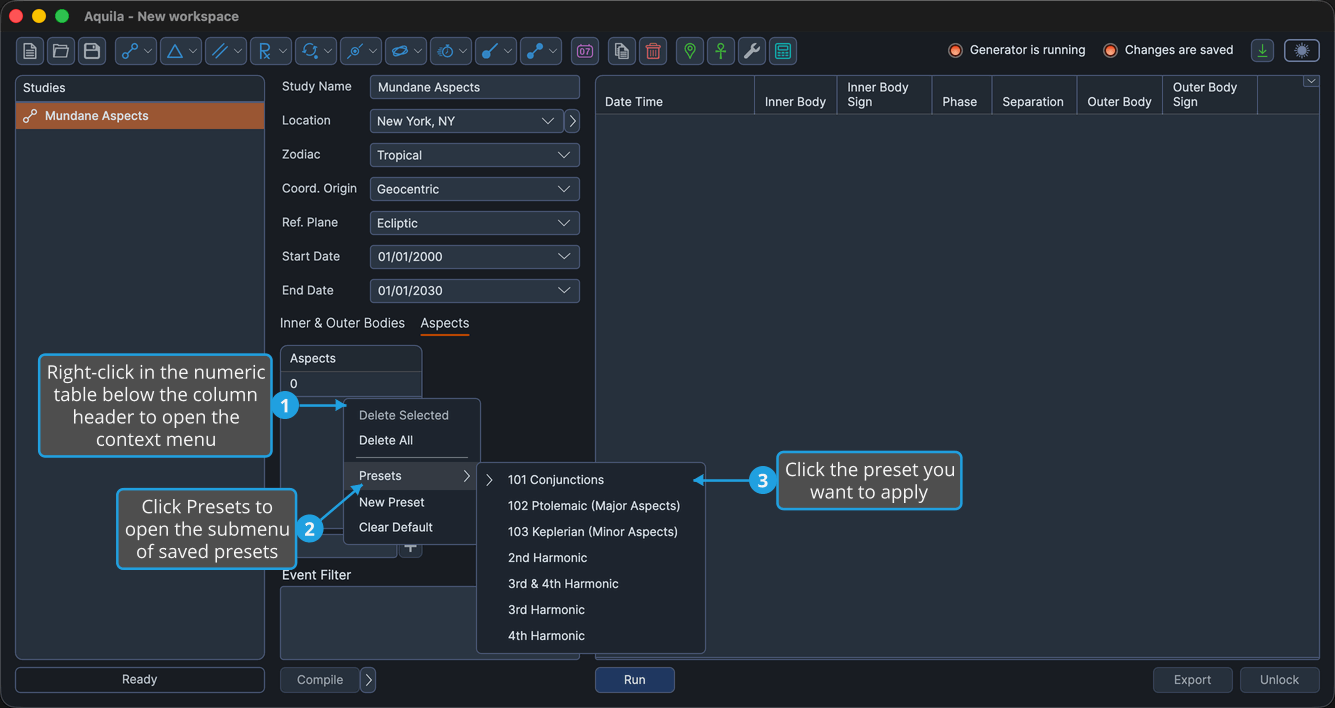Open the End Date picker 01/01/2030
This screenshot has width=1335, height=708.
(x=475, y=291)
